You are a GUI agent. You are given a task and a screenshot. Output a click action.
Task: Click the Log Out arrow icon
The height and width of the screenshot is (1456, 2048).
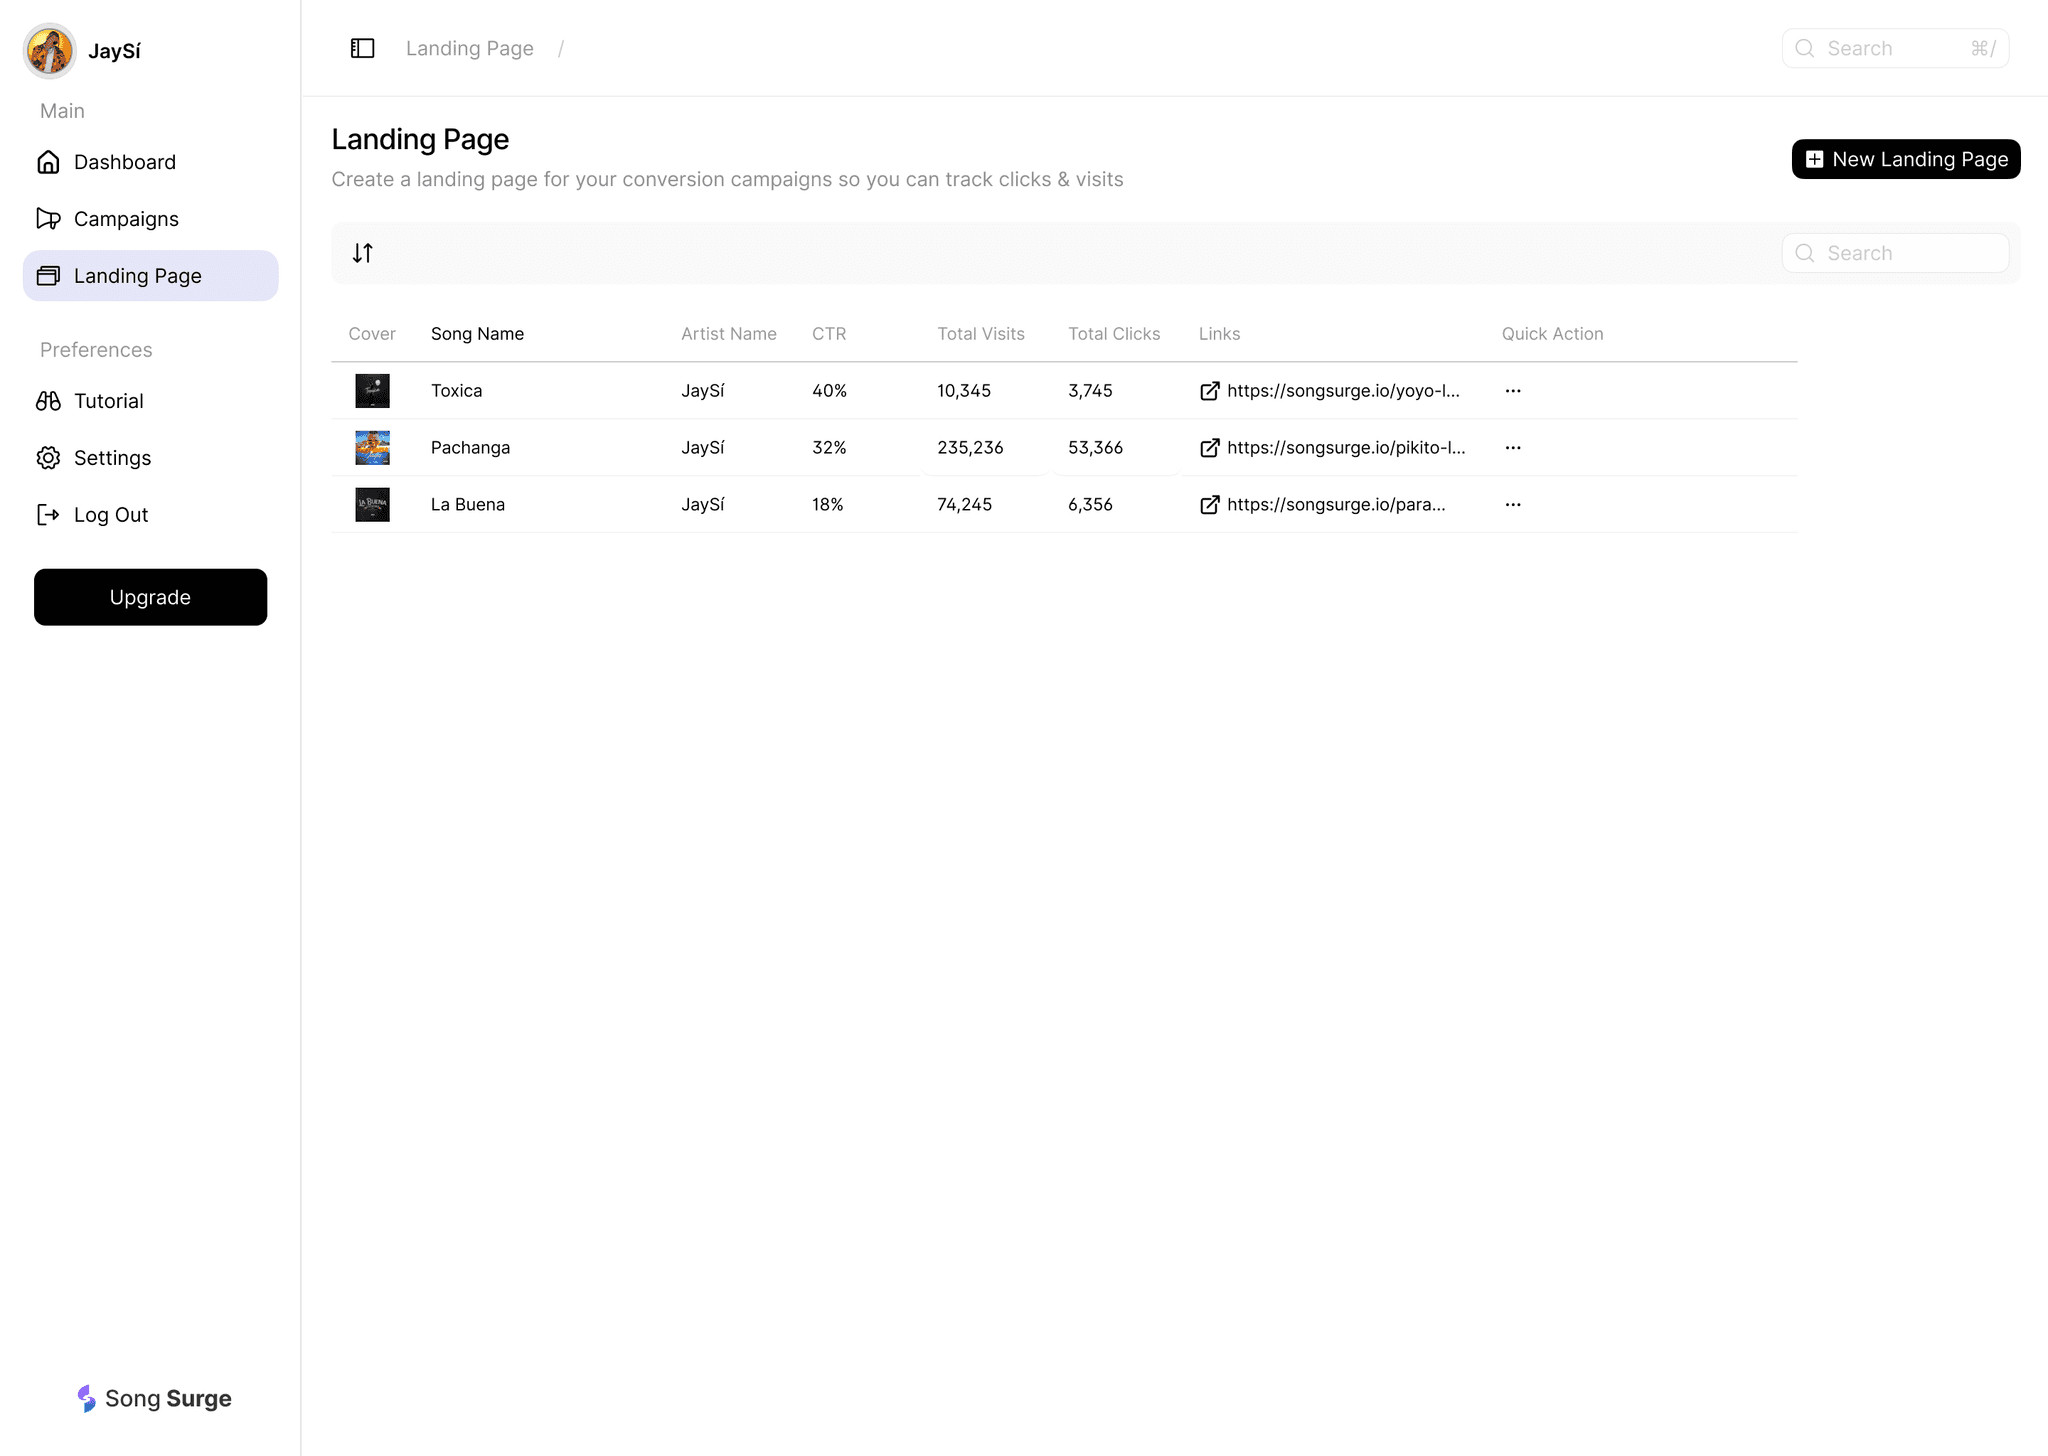[48, 515]
